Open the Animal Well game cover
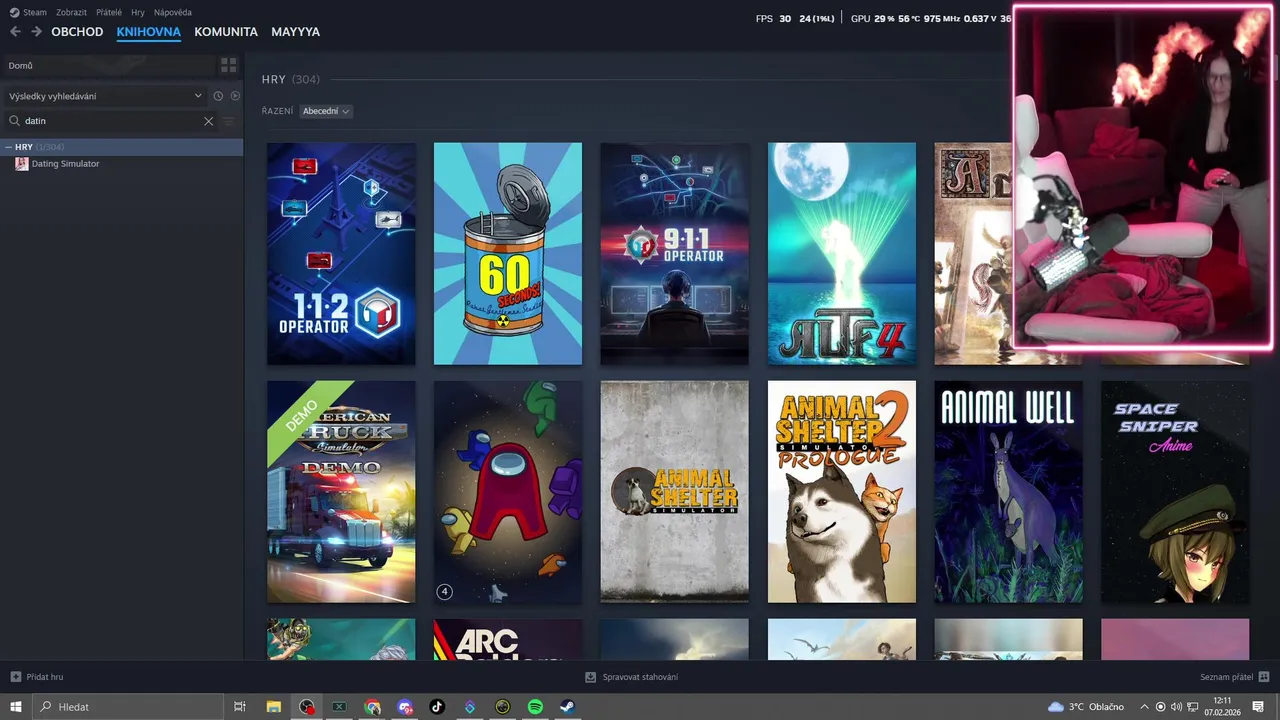The height and width of the screenshot is (720, 1280). click(x=1009, y=492)
